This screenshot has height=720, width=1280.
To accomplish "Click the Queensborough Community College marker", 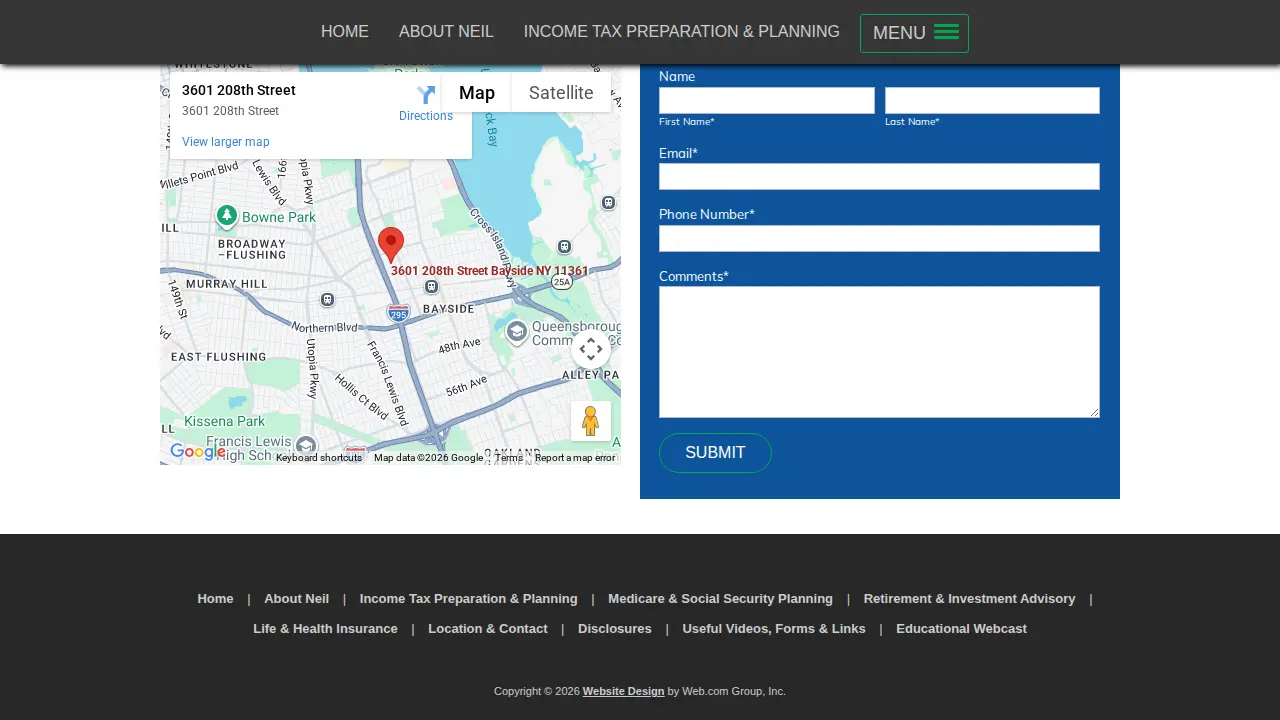I will pos(516,332).
